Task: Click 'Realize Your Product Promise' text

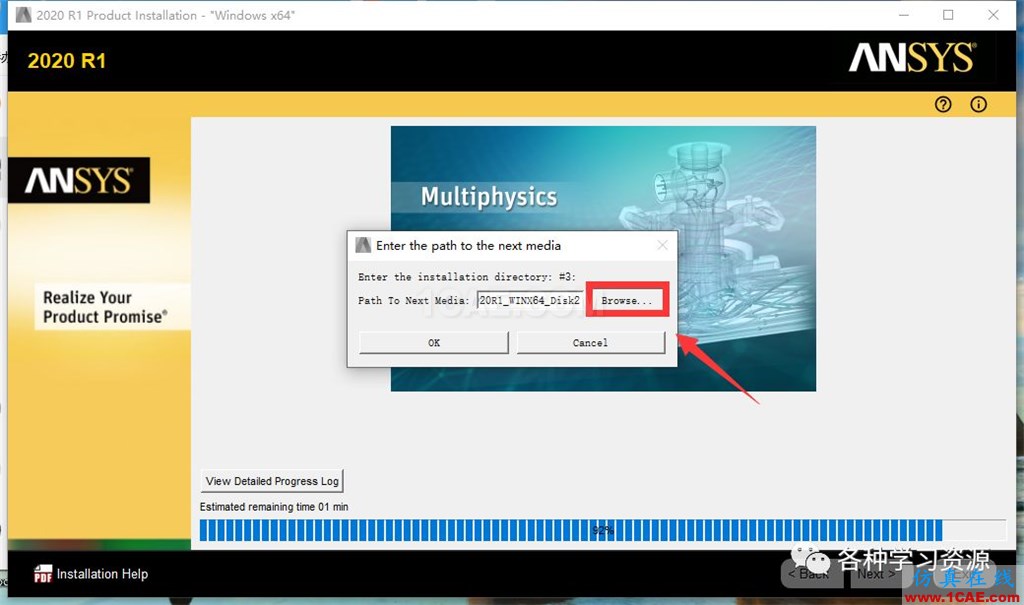Action: tap(105, 306)
